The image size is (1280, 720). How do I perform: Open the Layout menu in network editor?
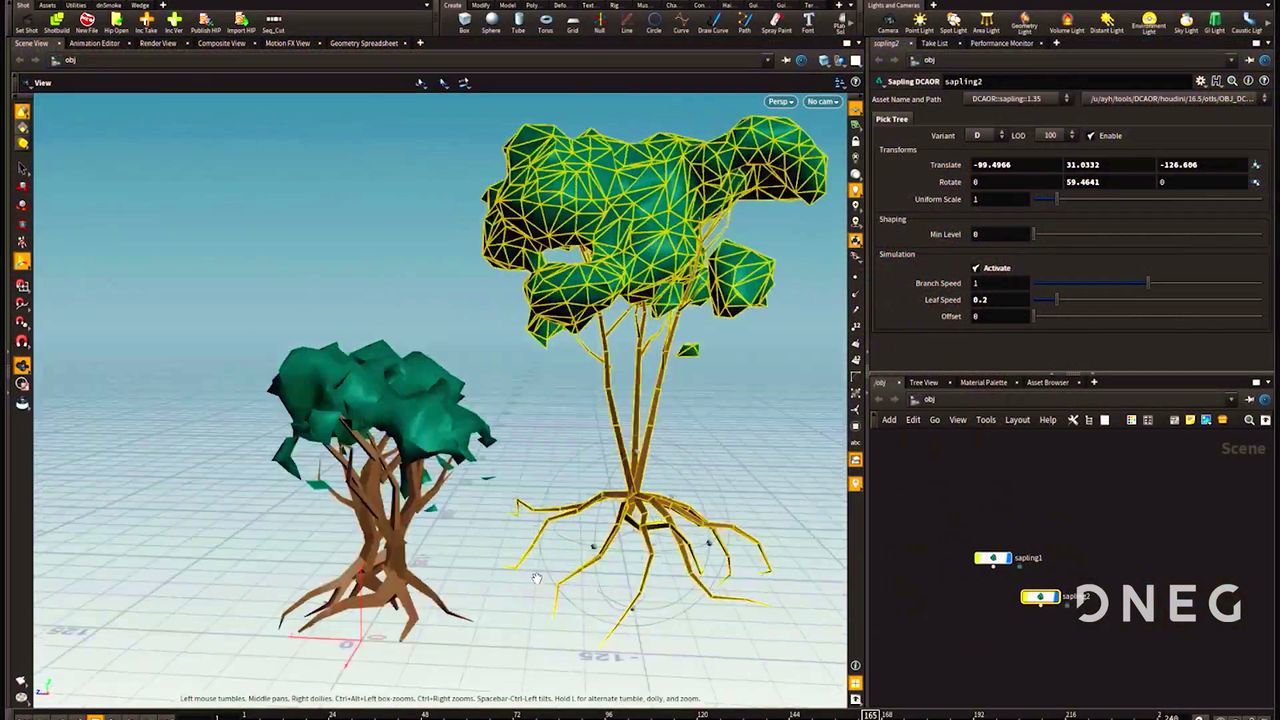(1017, 420)
